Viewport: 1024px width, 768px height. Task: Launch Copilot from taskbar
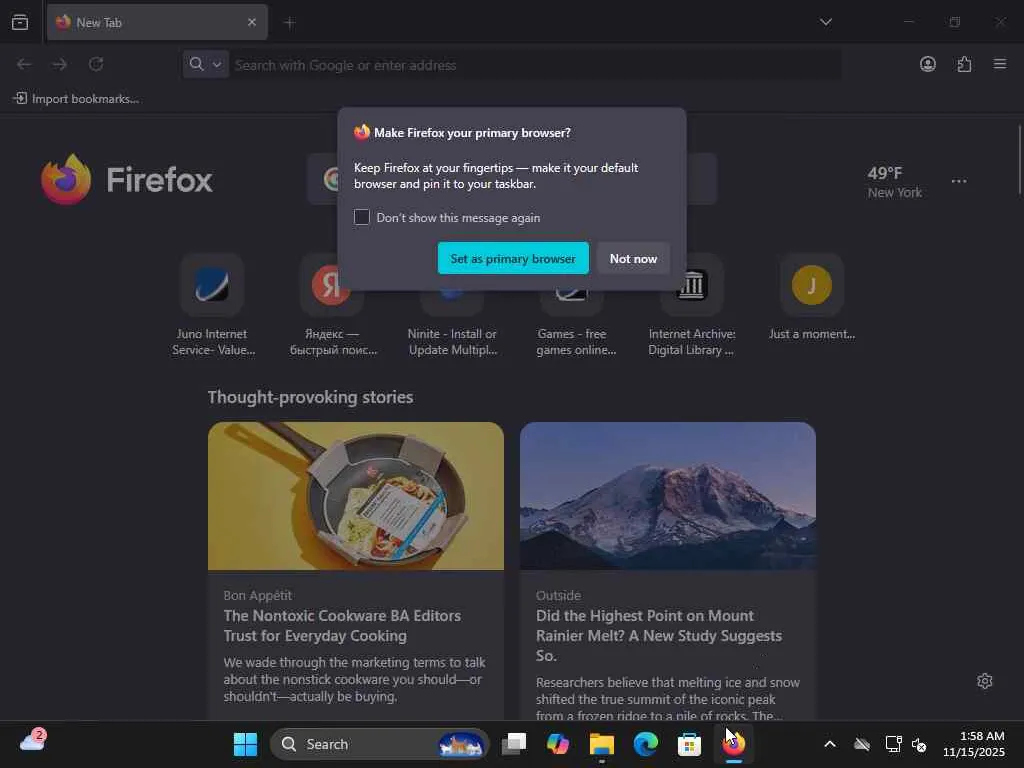tap(558, 744)
